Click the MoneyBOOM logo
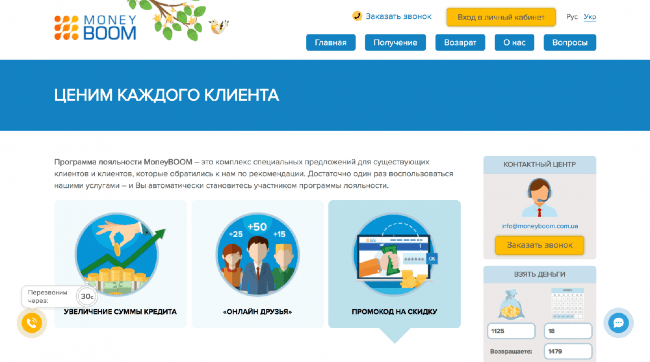This screenshot has width=650, height=362. click(95, 28)
